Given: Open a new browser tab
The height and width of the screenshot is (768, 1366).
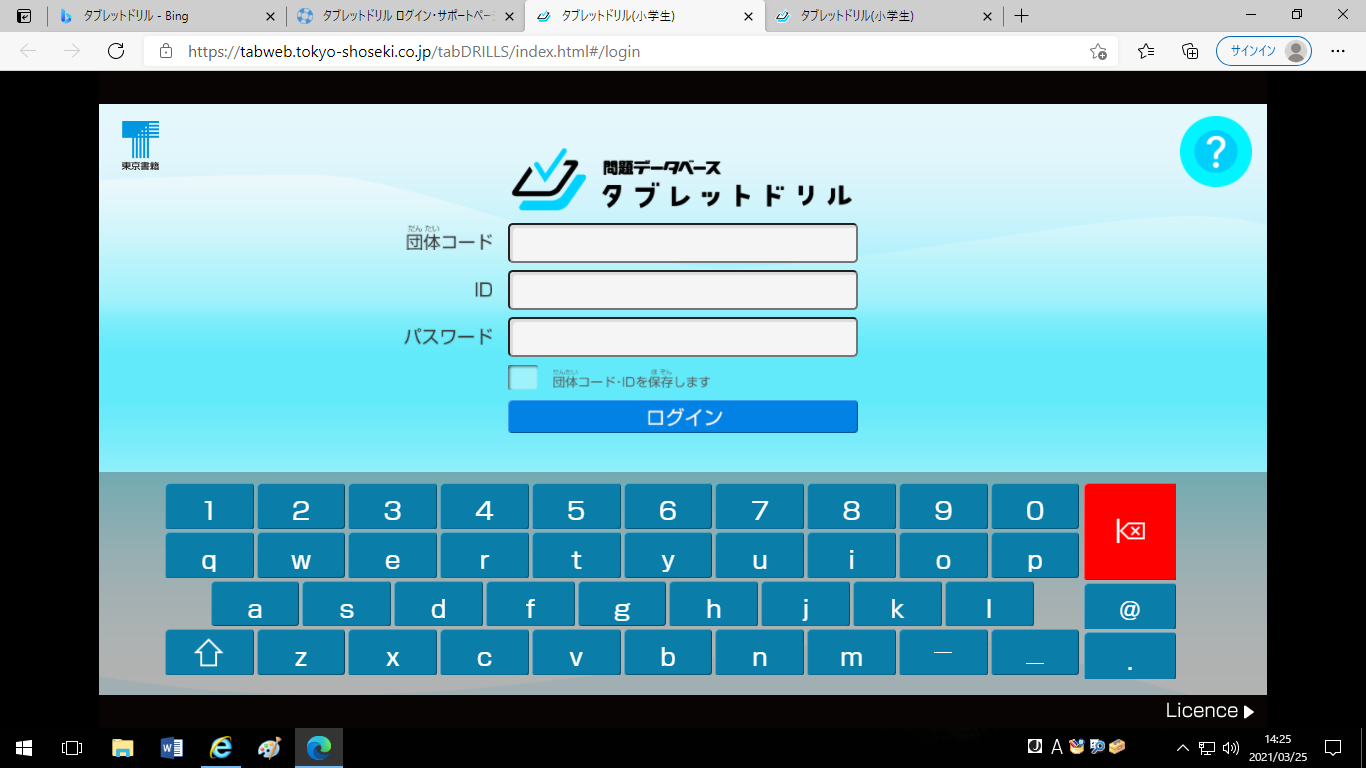Looking at the screenshot, I should coord(1021,16).
